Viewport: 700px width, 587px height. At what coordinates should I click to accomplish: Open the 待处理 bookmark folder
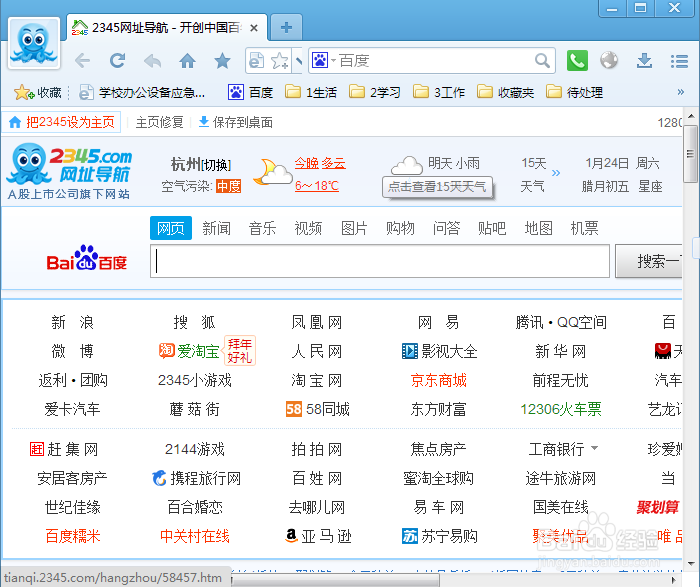point(575,92)
